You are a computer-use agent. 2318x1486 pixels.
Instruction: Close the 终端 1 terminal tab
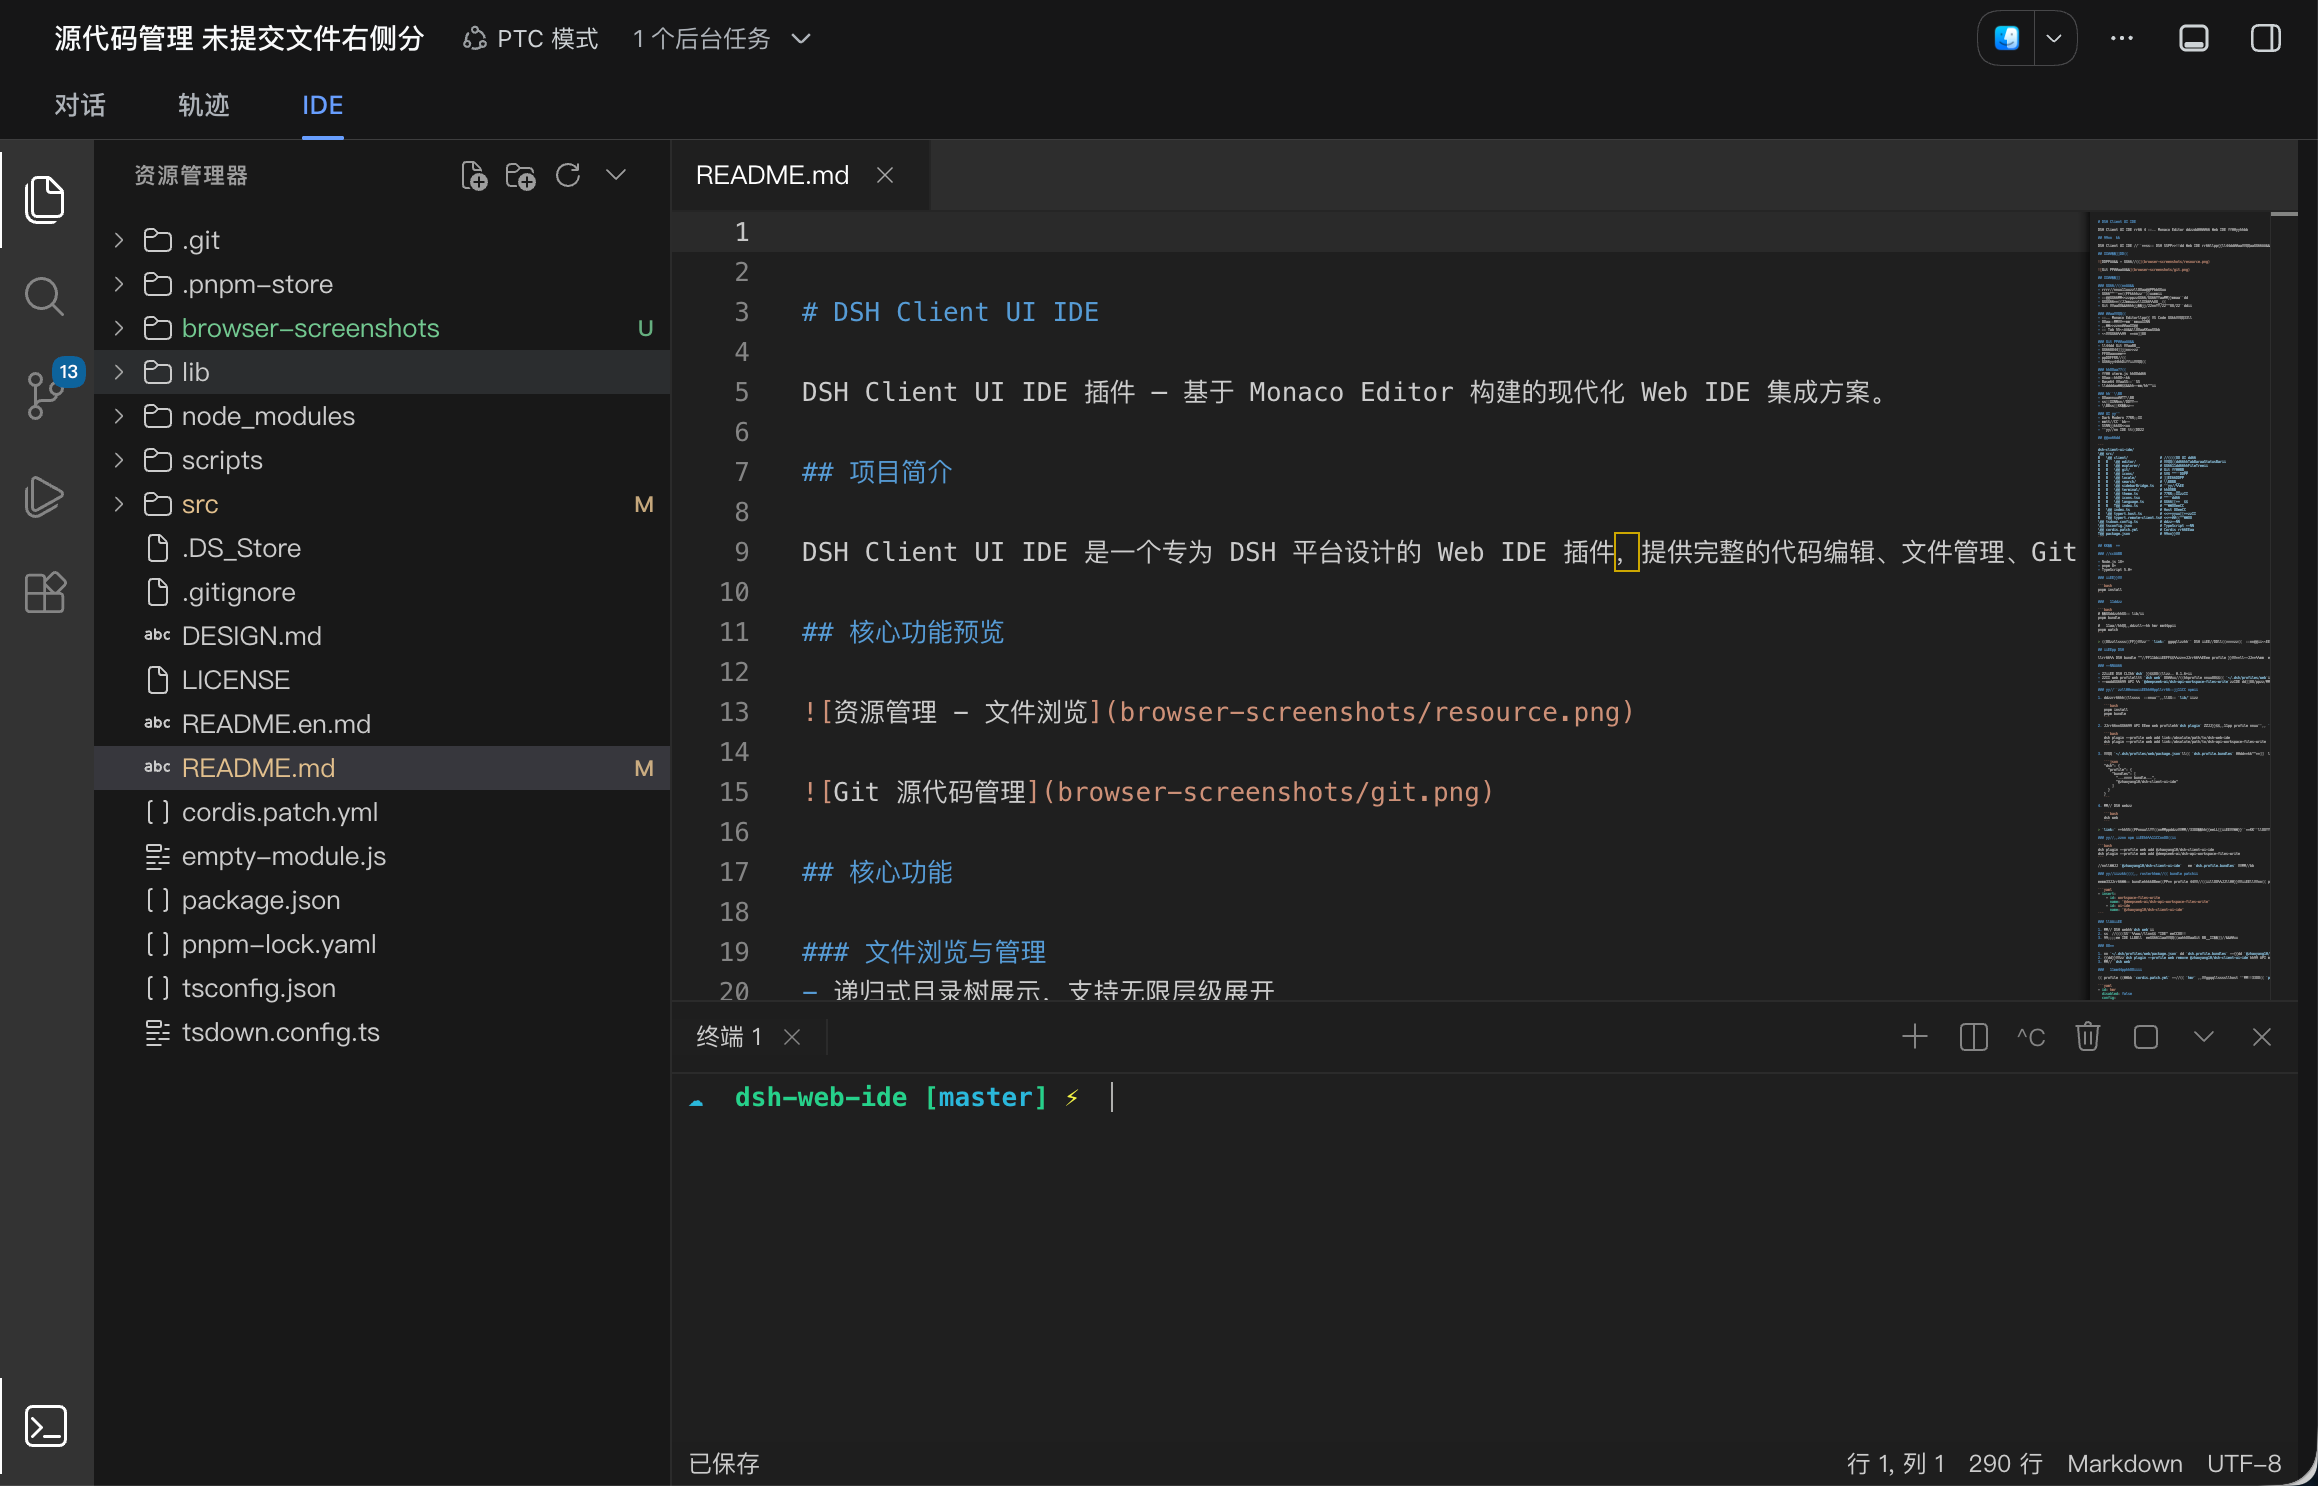(792, 1037)
